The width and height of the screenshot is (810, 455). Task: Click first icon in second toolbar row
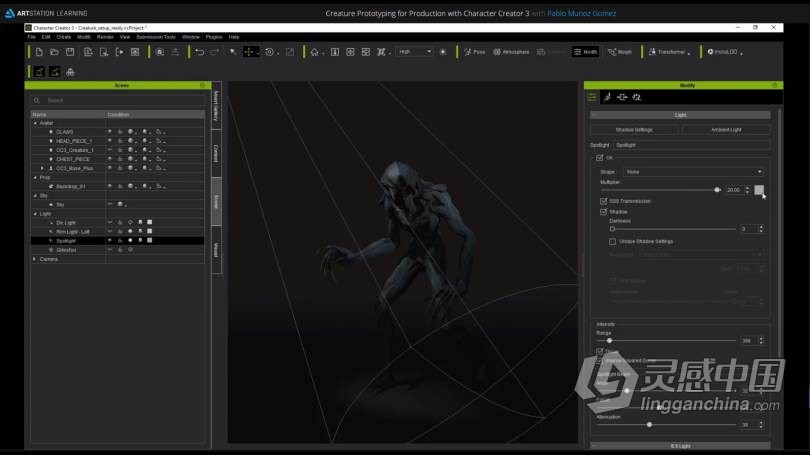(x=39, y=72)
